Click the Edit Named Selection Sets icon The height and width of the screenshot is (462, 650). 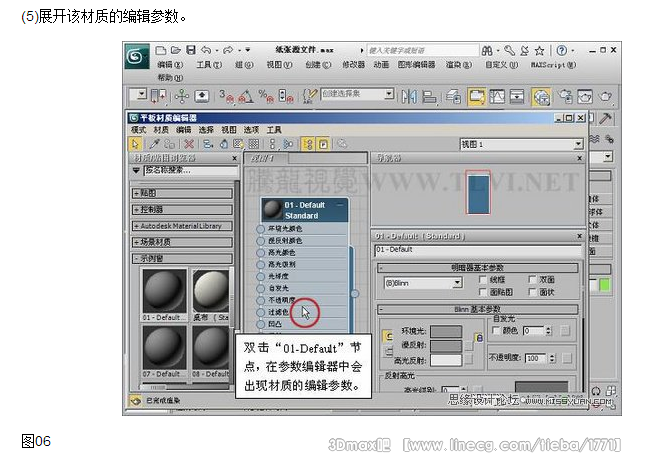pos(310,96)
